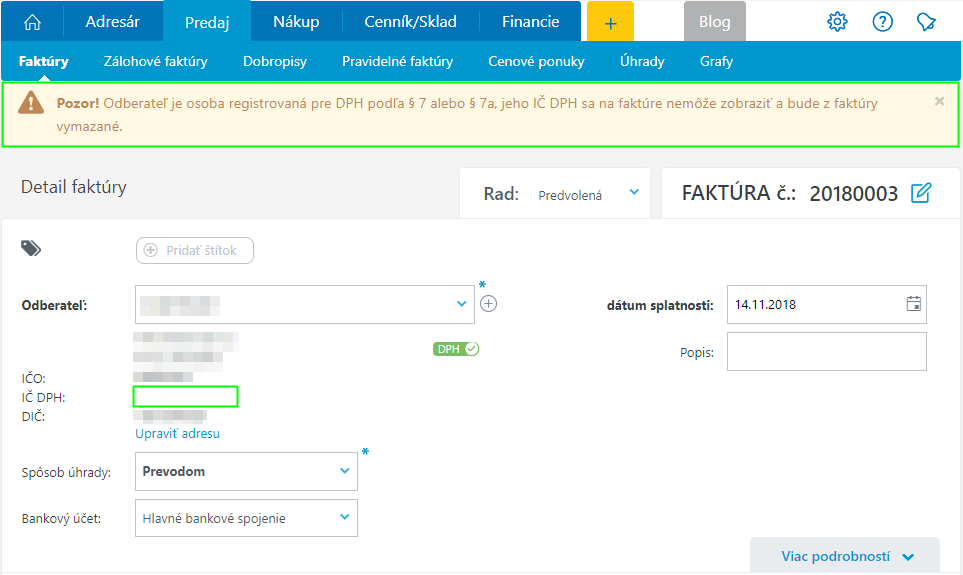Open help via question mark icon
963x575 pixels.
point(882,22)
